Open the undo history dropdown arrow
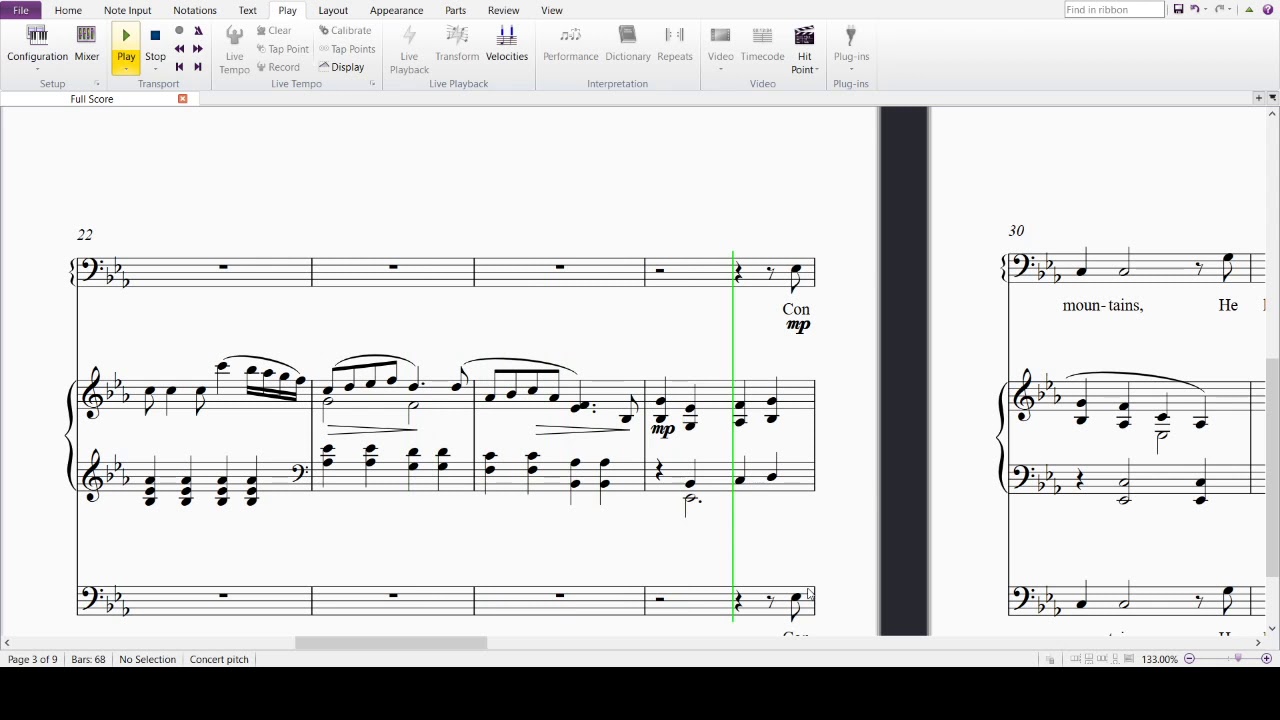The height and width of the screenshot is (720, 1280). [x=1206, y=10]
